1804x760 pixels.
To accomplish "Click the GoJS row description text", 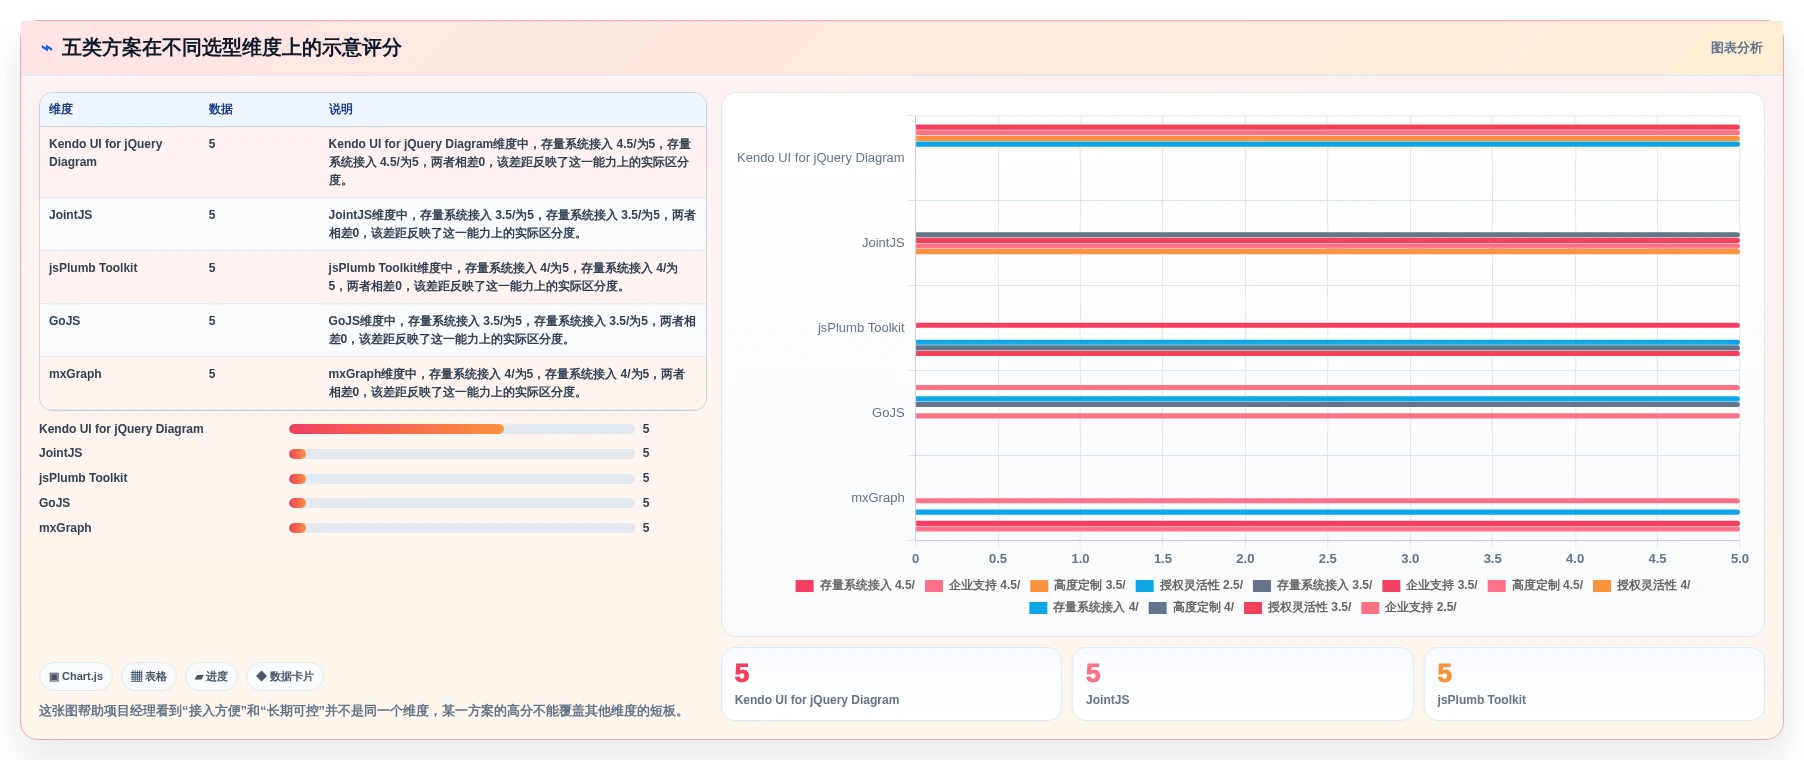I will pos(512,330).
